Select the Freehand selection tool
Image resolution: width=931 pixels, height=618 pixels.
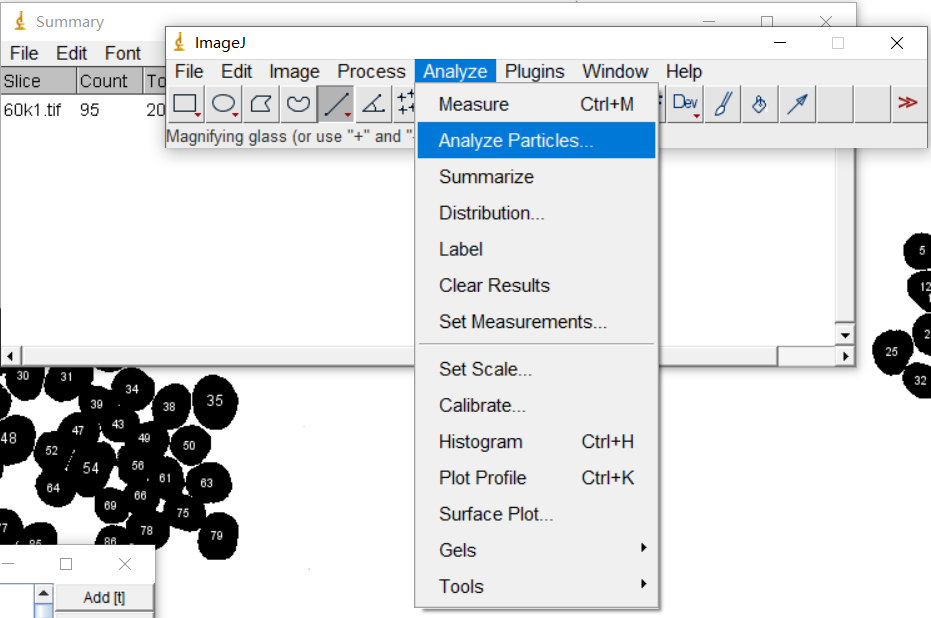coord(298,104)
